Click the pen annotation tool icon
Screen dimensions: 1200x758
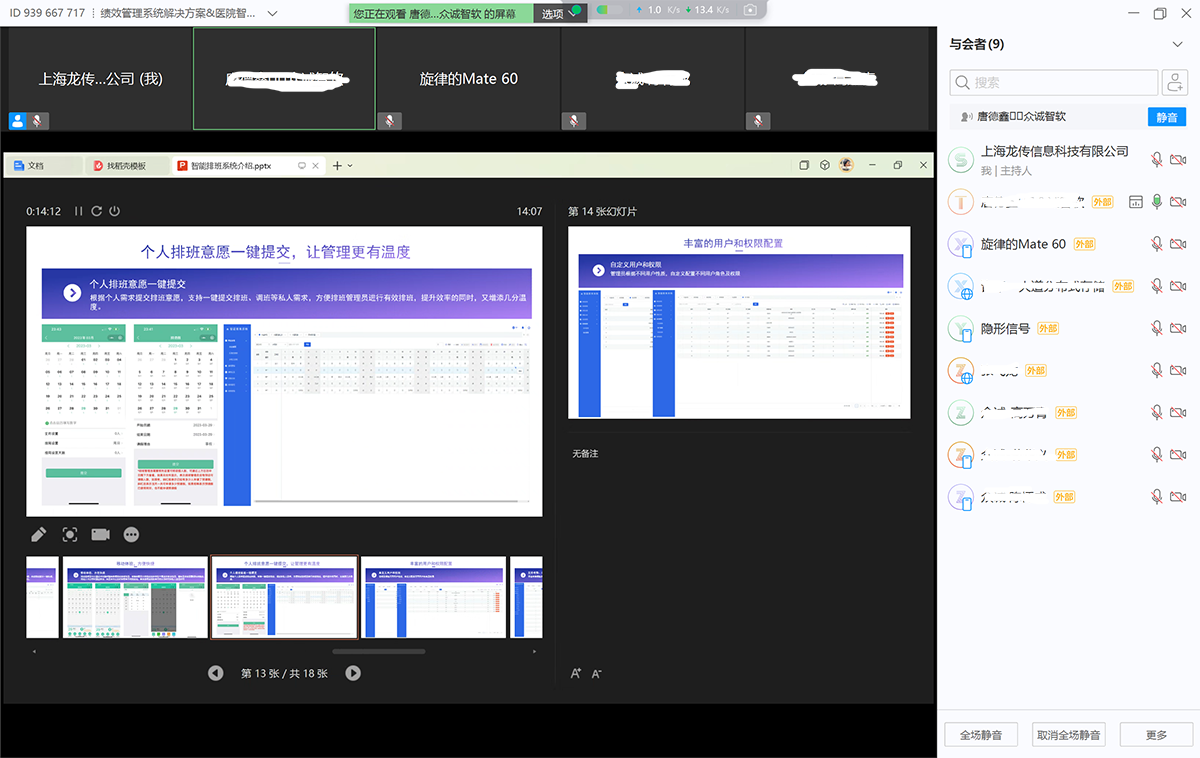pyautogui.click(x=39, y=535)
